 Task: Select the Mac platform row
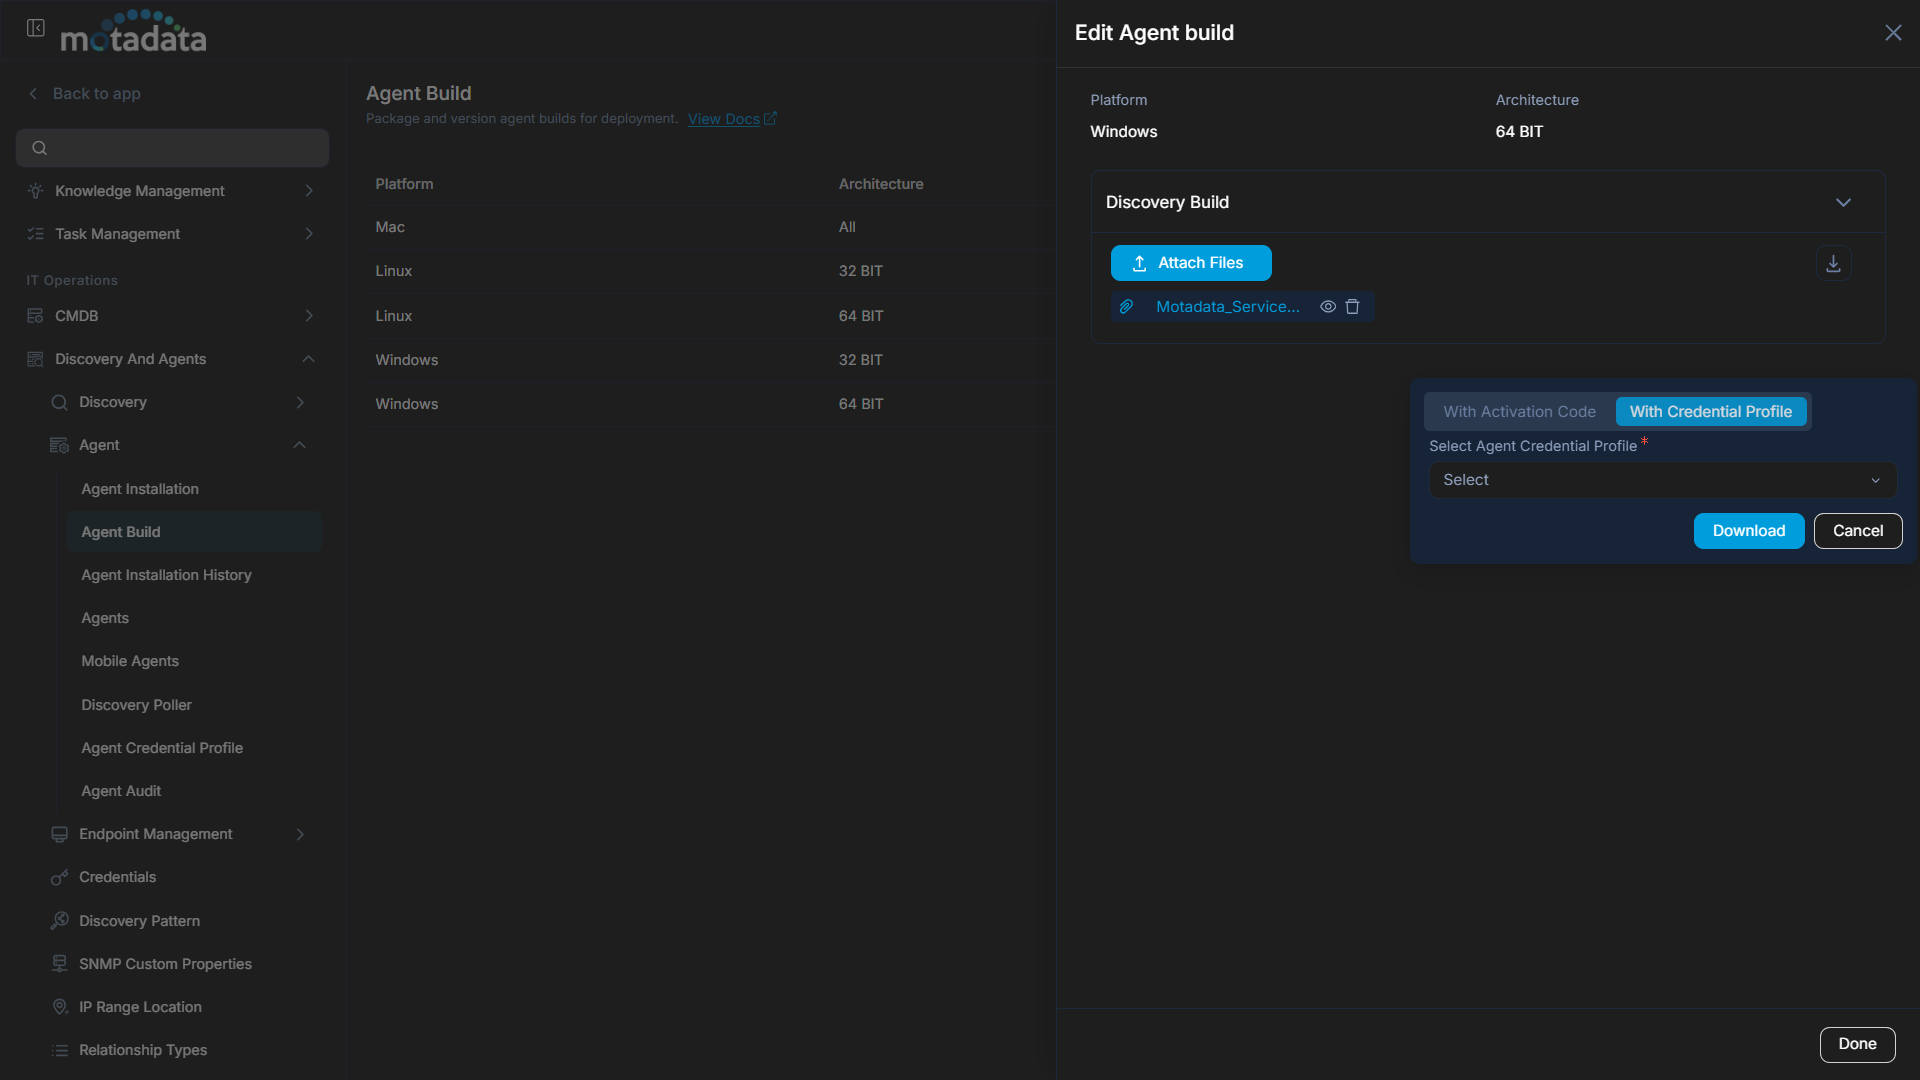tap(710, 227)
